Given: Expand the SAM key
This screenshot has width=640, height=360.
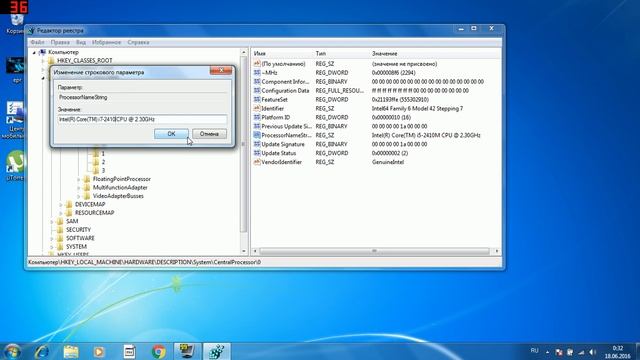Looking at the screenshot, I should tap(52, 222).
